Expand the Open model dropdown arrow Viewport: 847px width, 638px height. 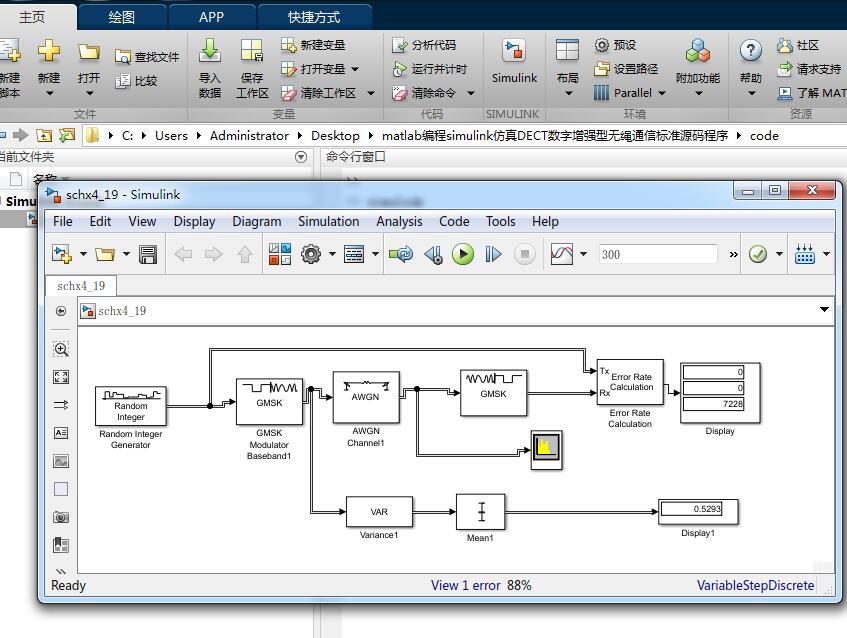(x=126, y=254)
